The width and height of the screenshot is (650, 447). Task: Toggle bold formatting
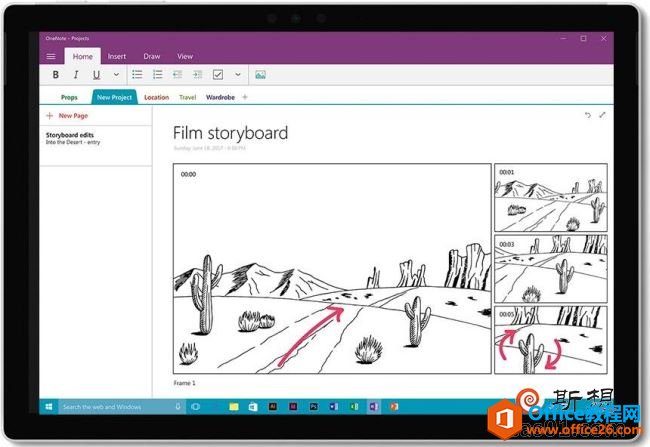(x=56, y=75)
